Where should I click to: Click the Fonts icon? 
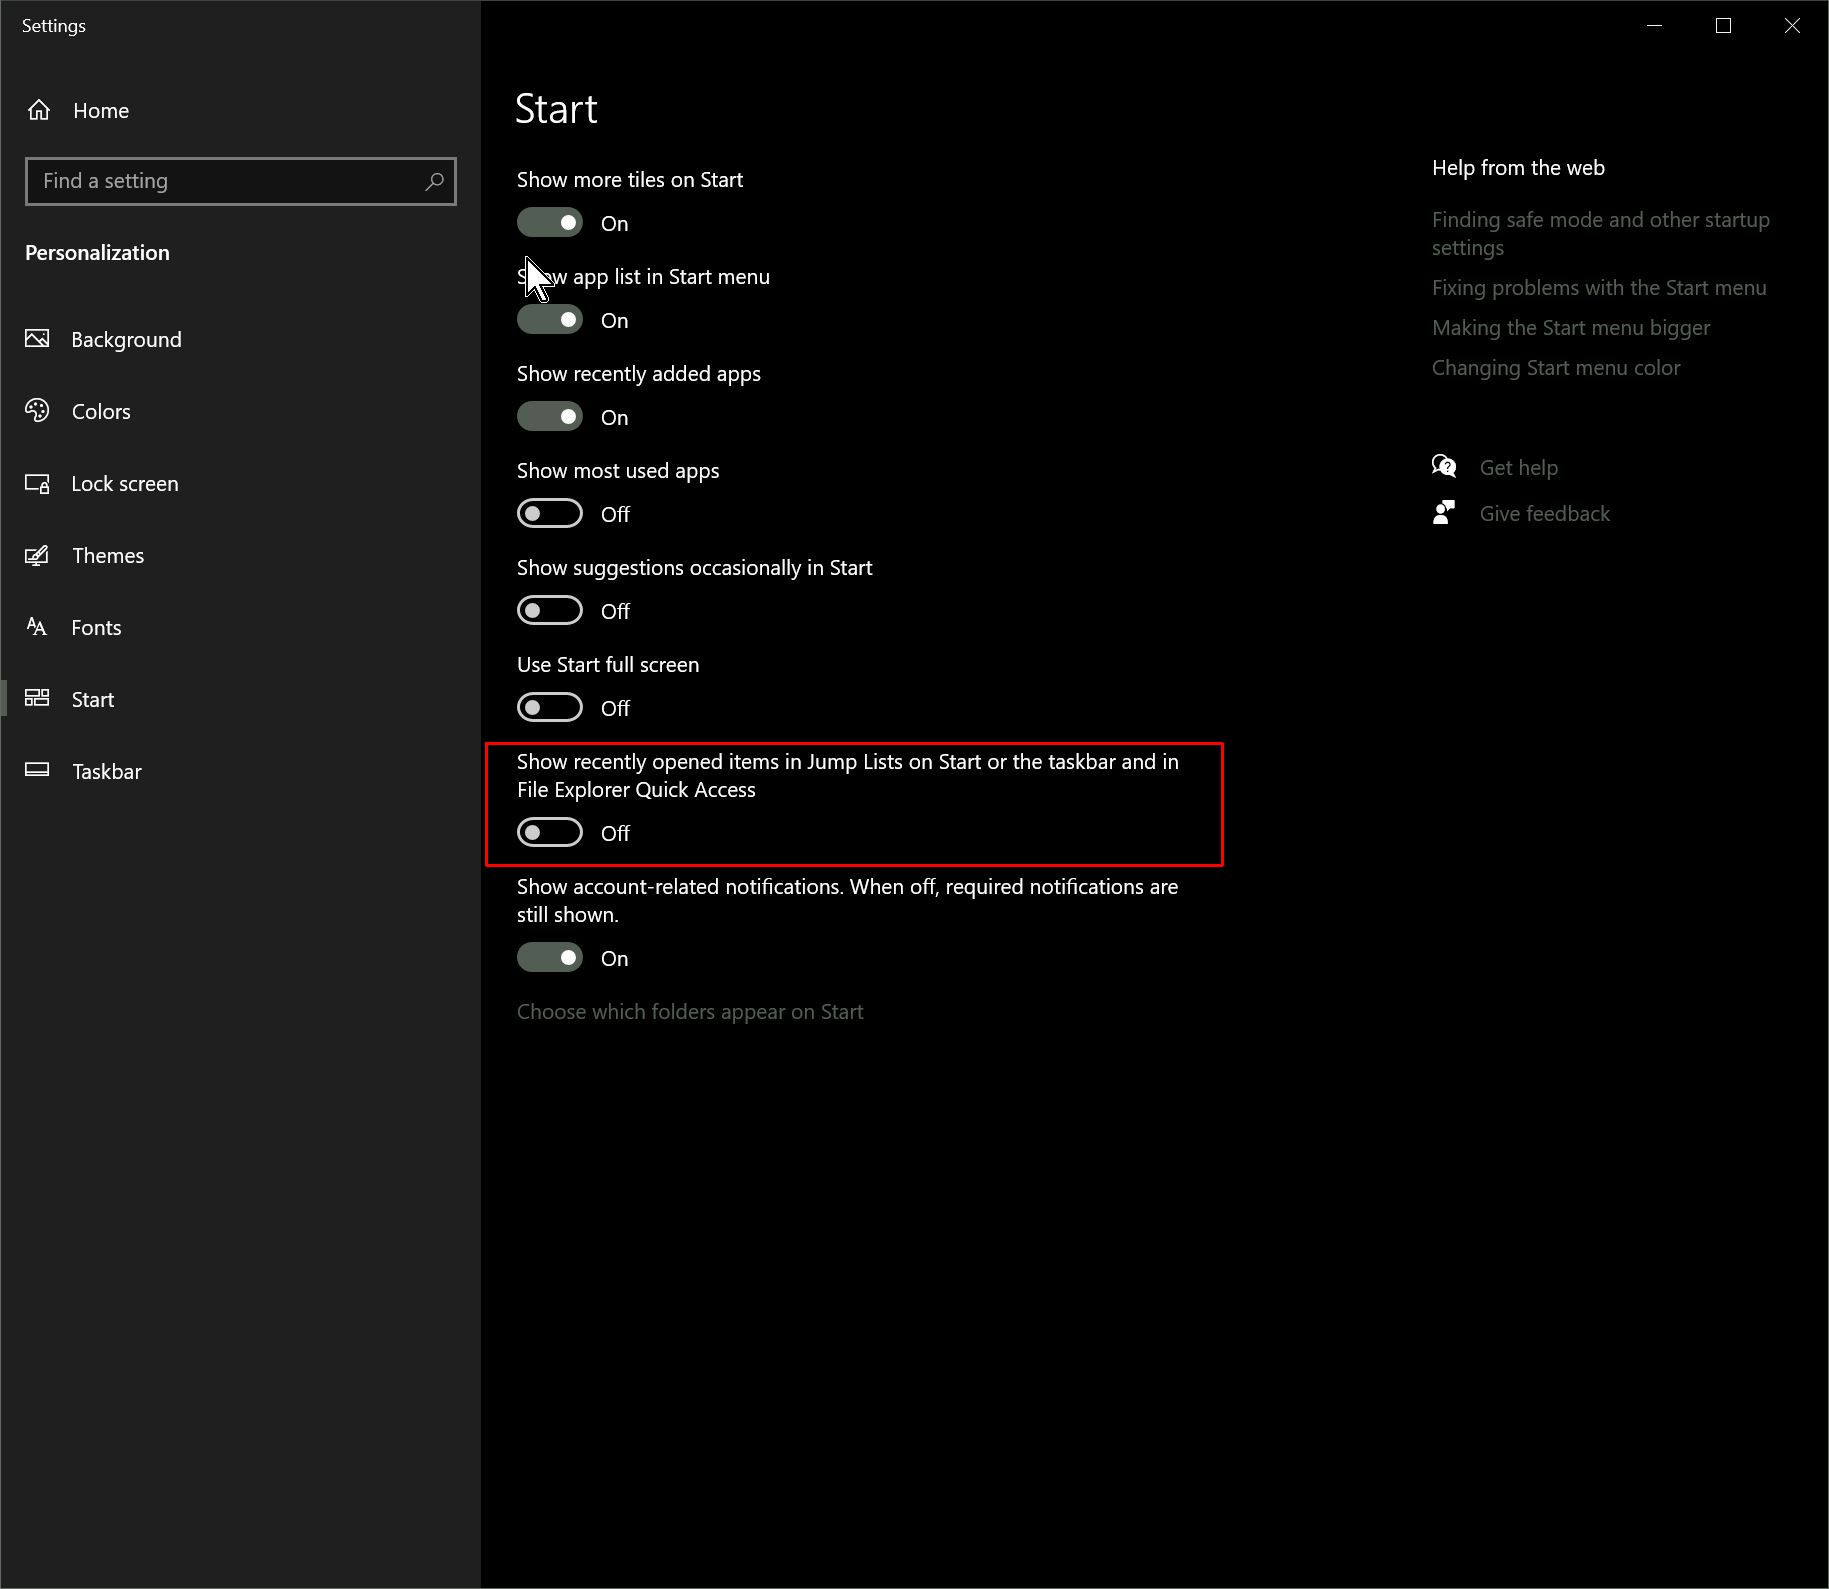[x=37, y=627]
